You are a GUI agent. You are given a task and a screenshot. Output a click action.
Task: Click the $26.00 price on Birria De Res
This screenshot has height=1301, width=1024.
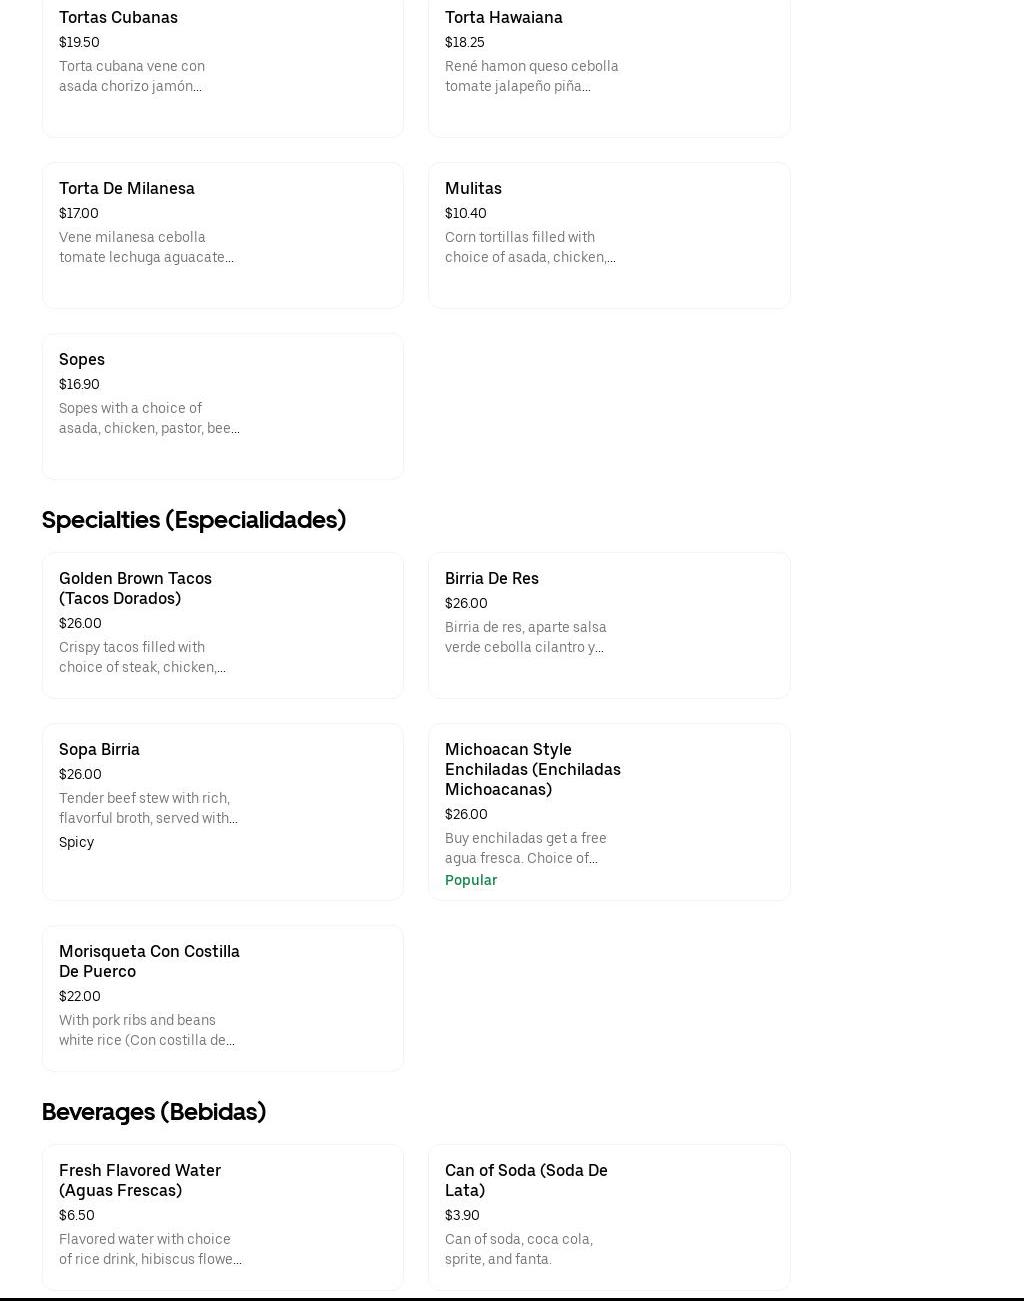tap(466, 603)
